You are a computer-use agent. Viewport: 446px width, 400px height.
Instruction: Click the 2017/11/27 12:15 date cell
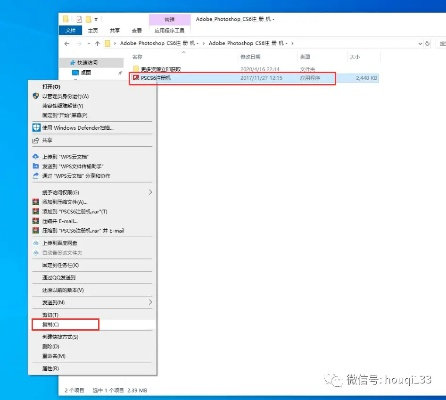[261, 78]
